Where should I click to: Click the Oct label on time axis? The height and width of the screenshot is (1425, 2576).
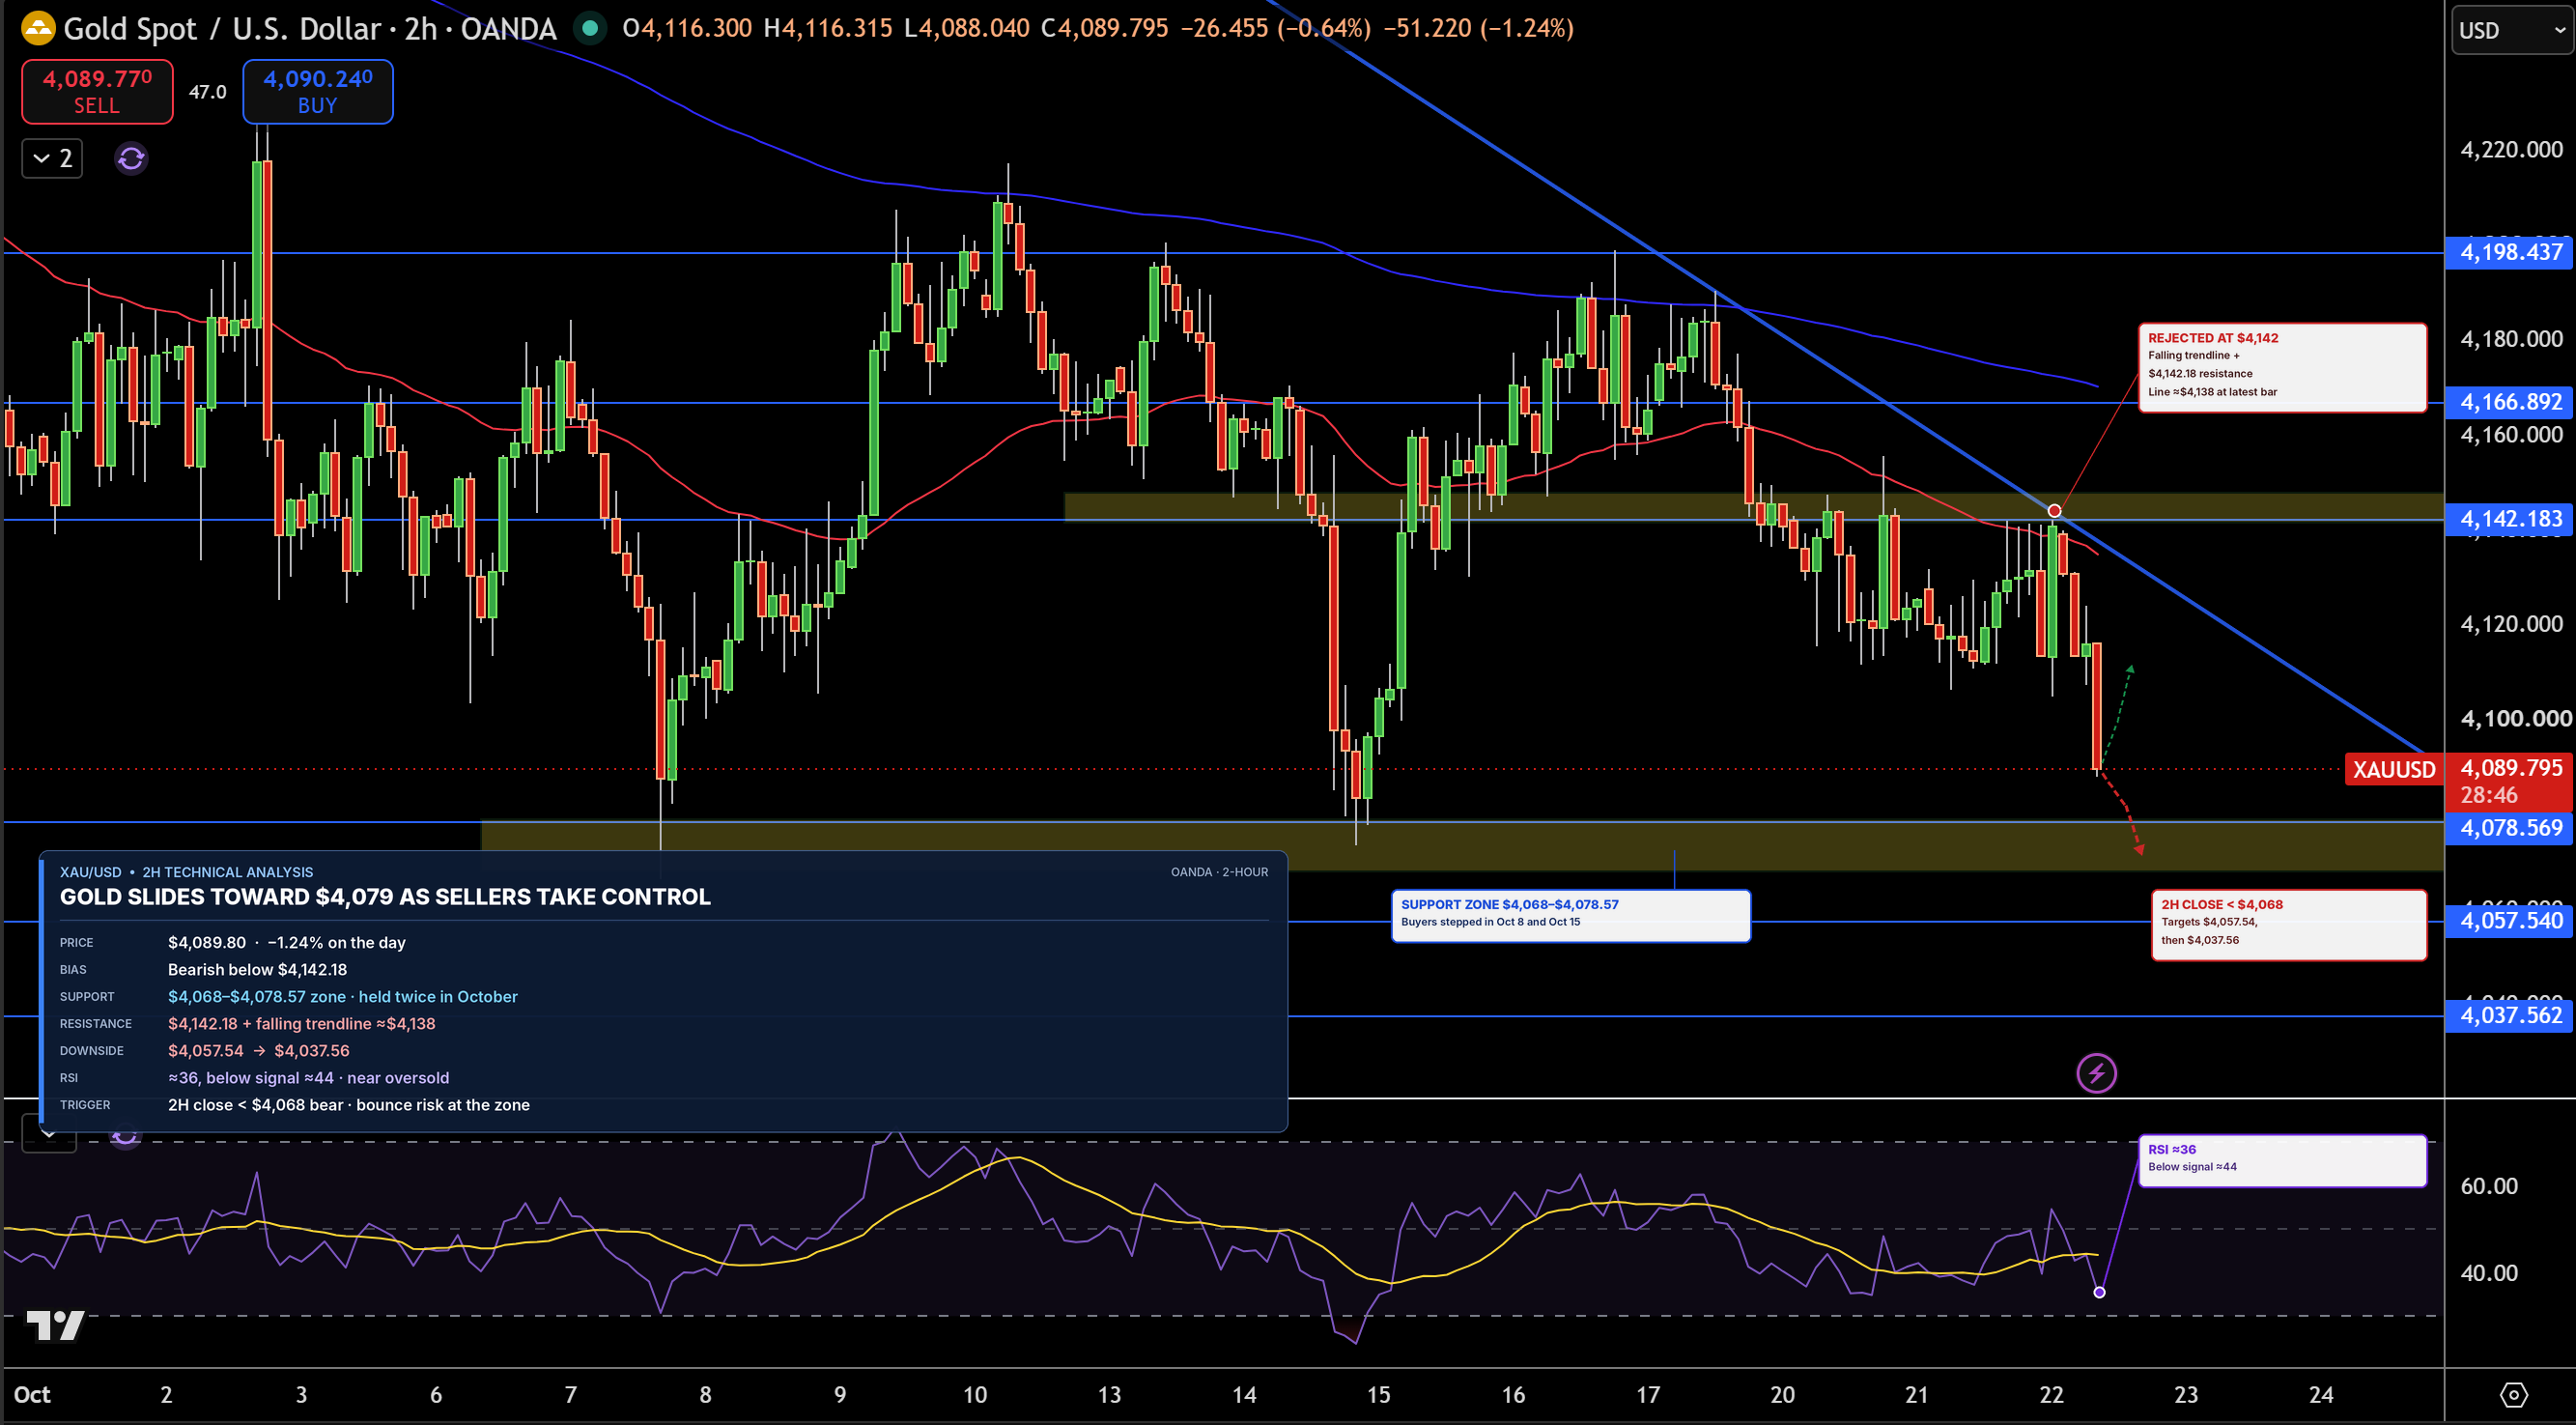coord(32,1394)
